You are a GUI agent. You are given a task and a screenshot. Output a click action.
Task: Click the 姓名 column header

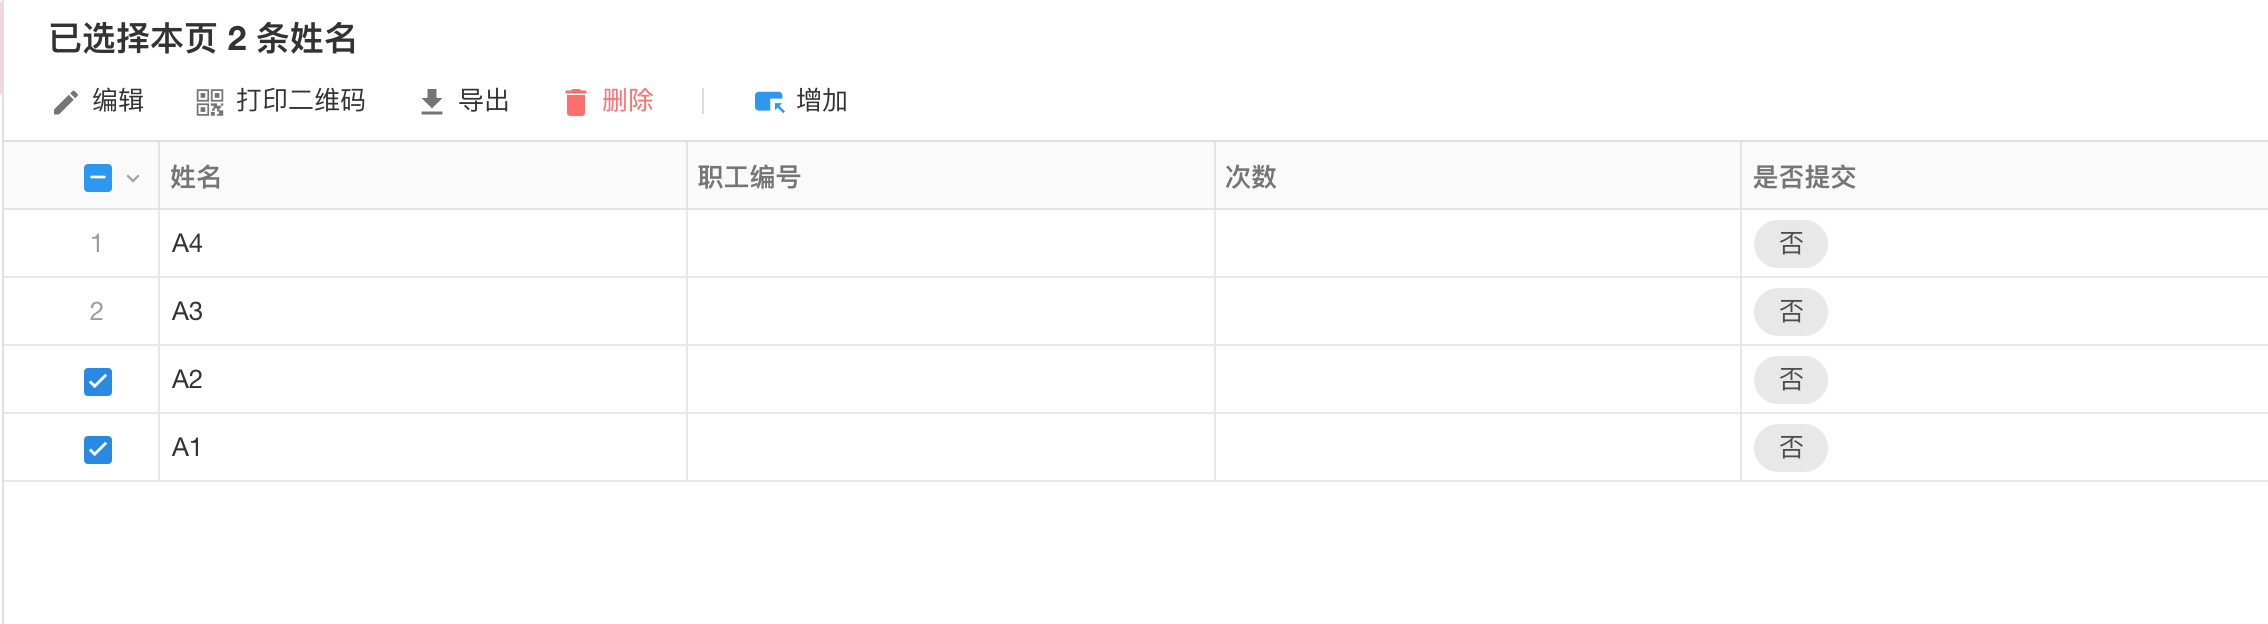(x=196, y=177)
